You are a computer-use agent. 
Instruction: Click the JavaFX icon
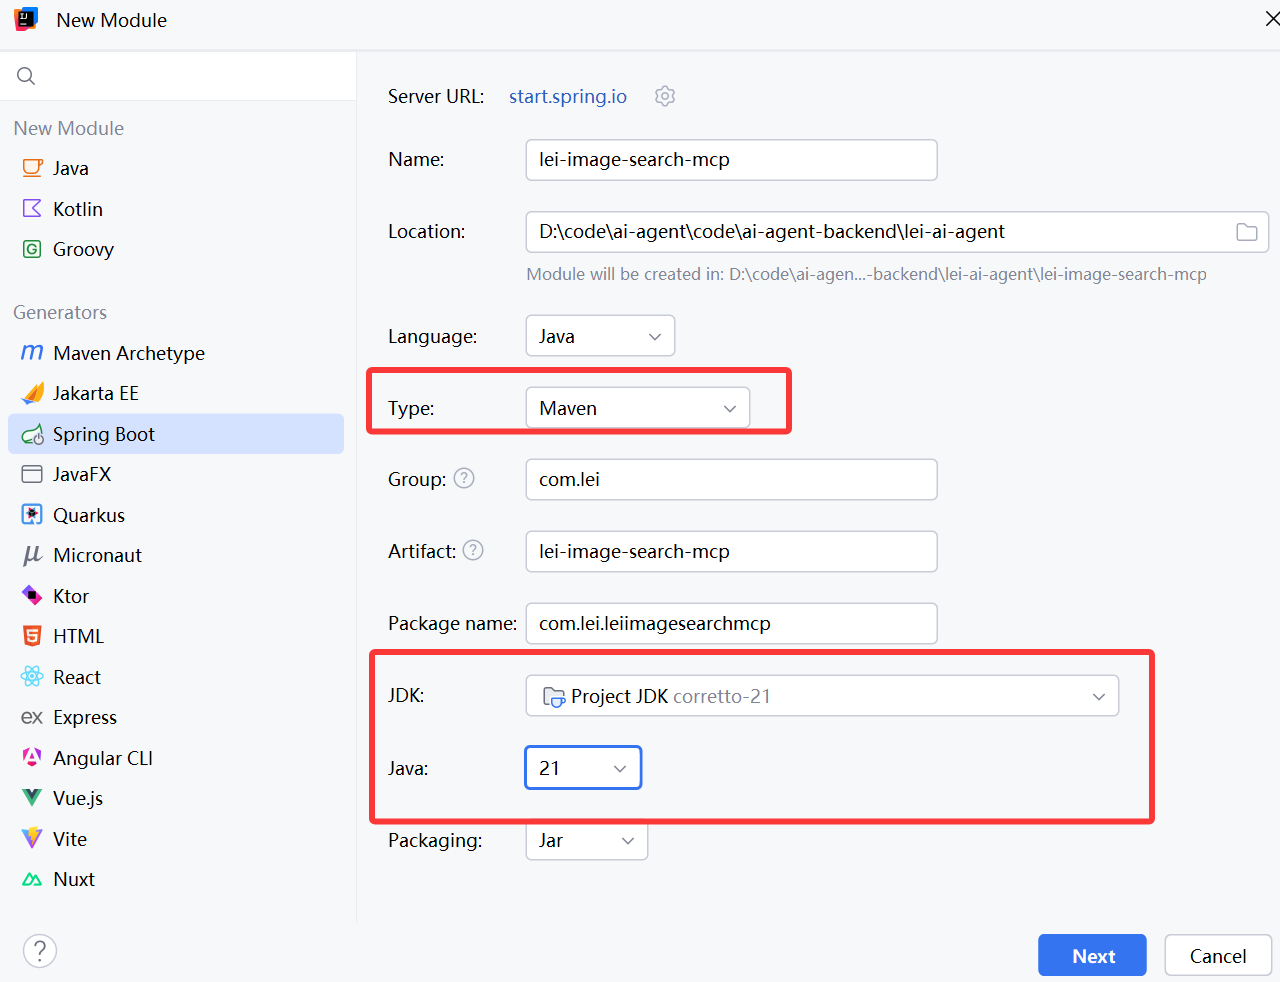coord(32,474)
